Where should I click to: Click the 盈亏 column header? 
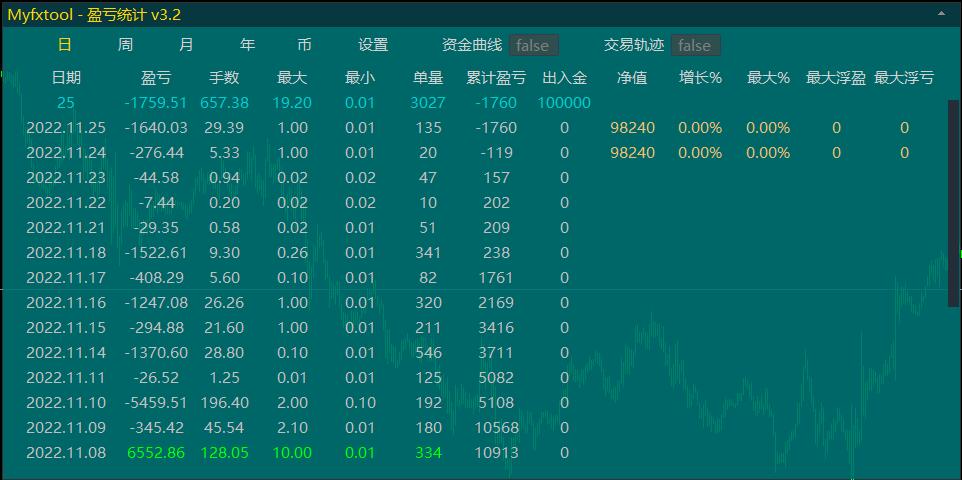tap(156, 78)
